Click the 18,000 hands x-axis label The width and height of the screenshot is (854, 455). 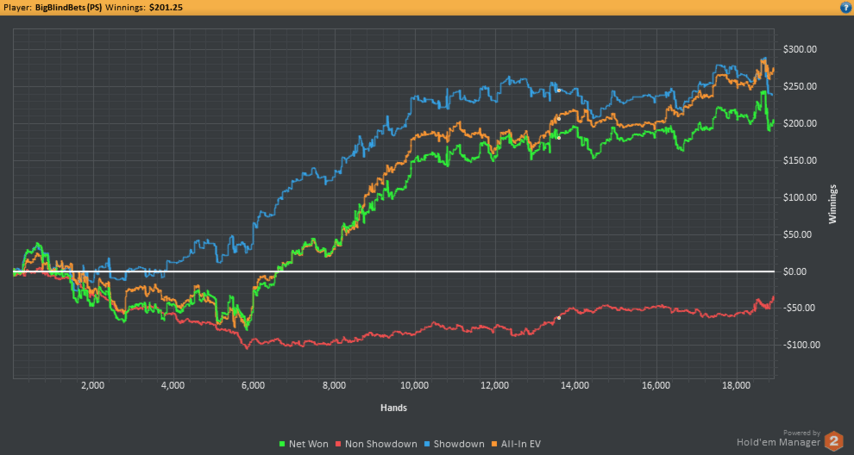point(737,385)
